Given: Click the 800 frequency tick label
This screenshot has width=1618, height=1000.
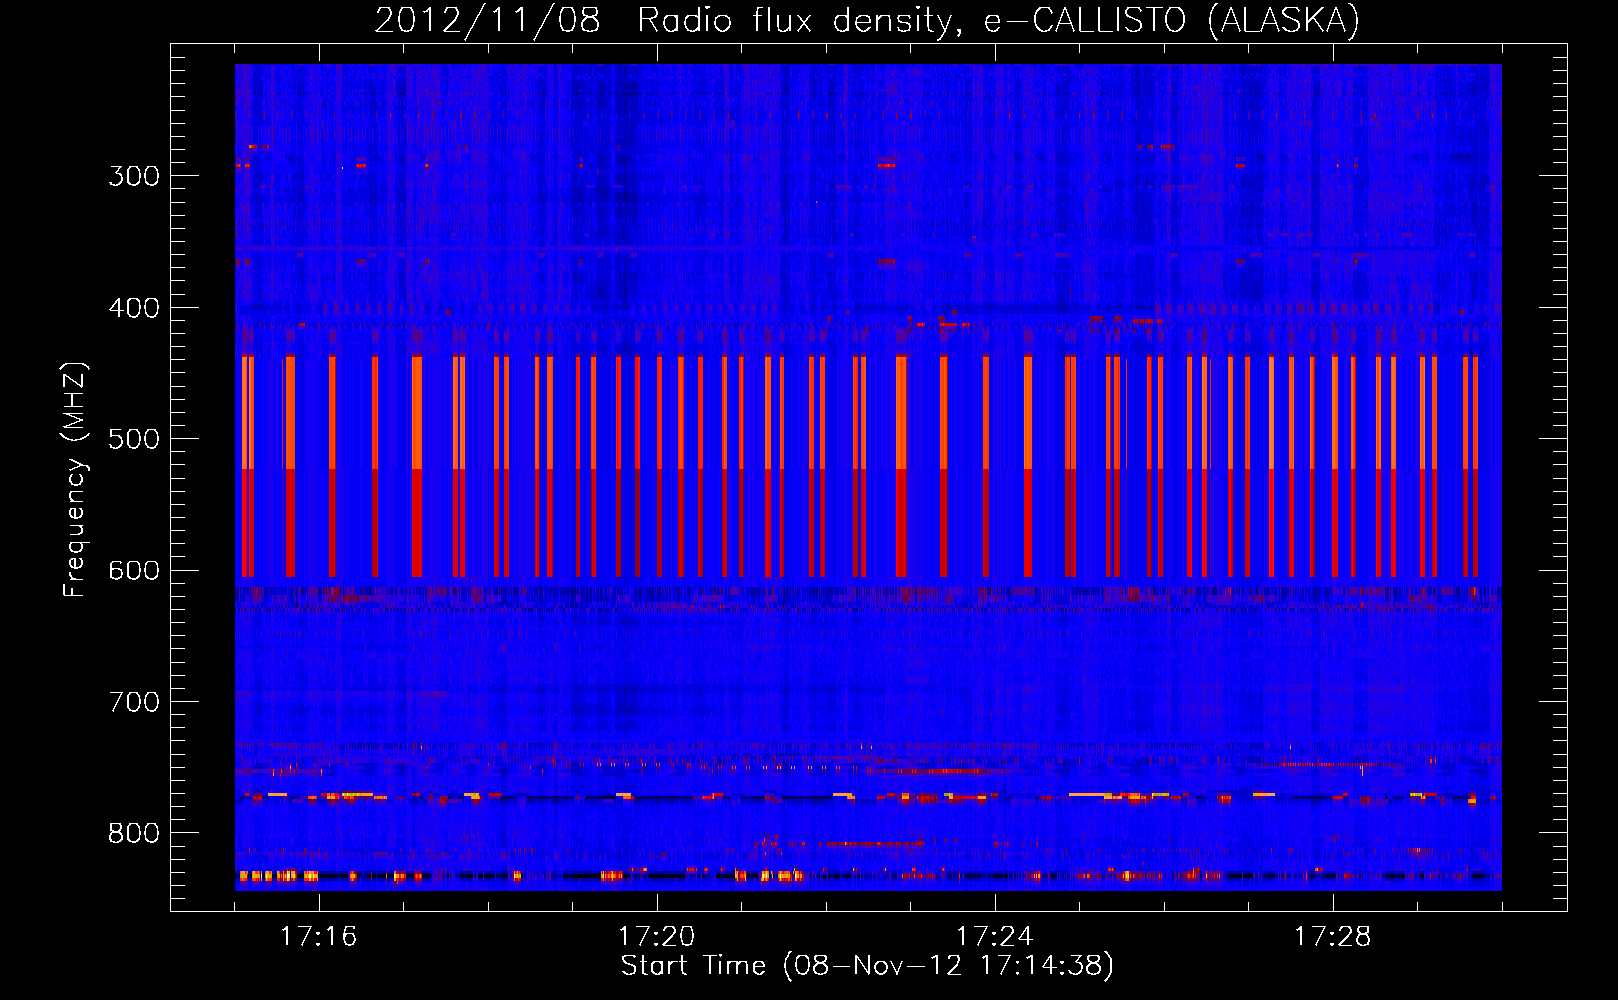Looking at the screenshot, I should point(134,834).
